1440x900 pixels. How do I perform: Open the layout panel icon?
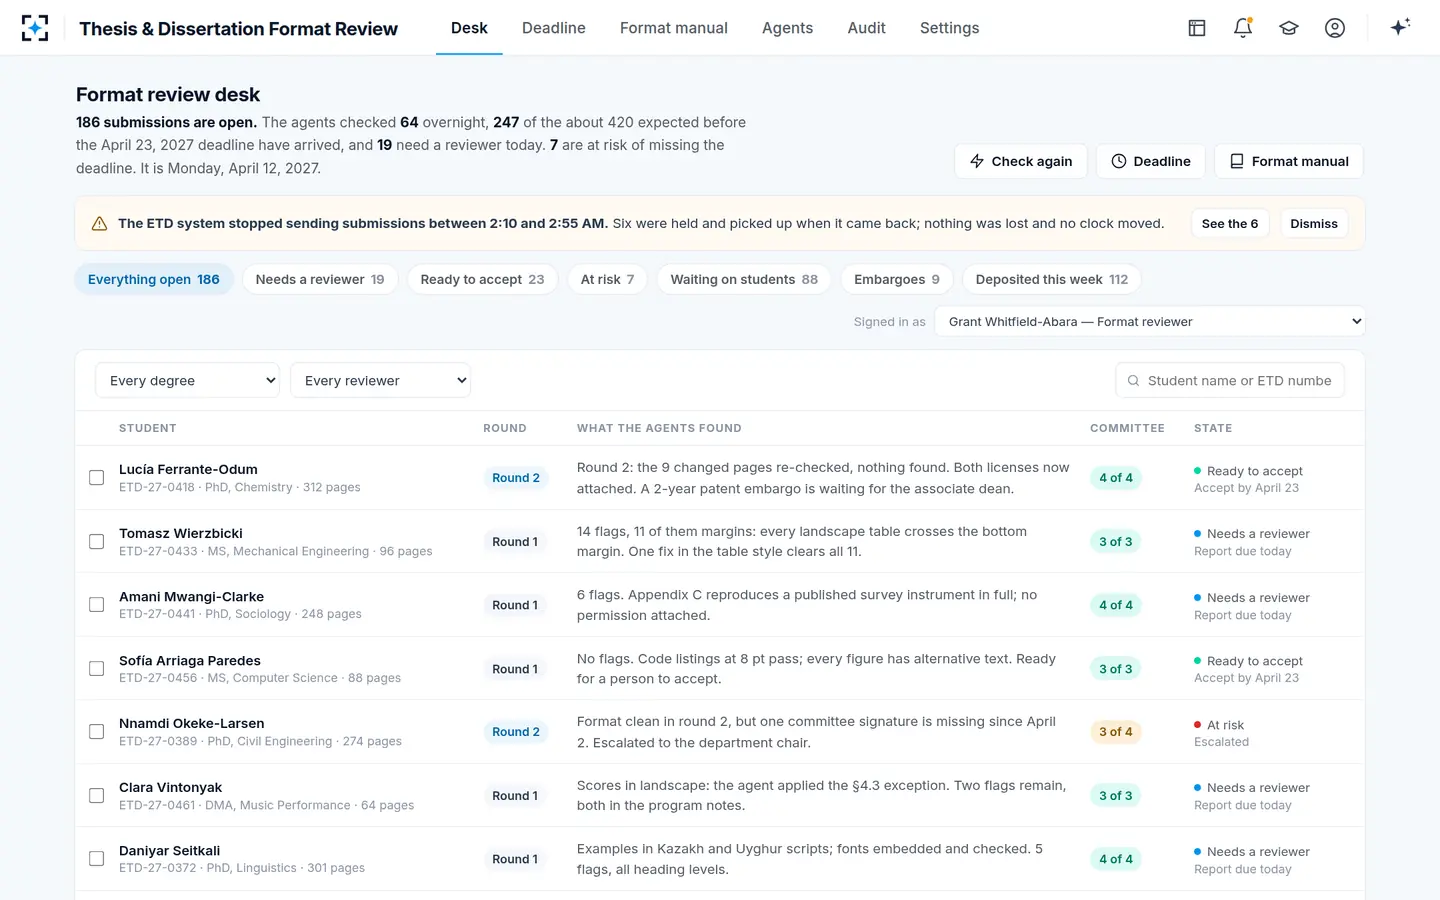(x=1197, y=28)
